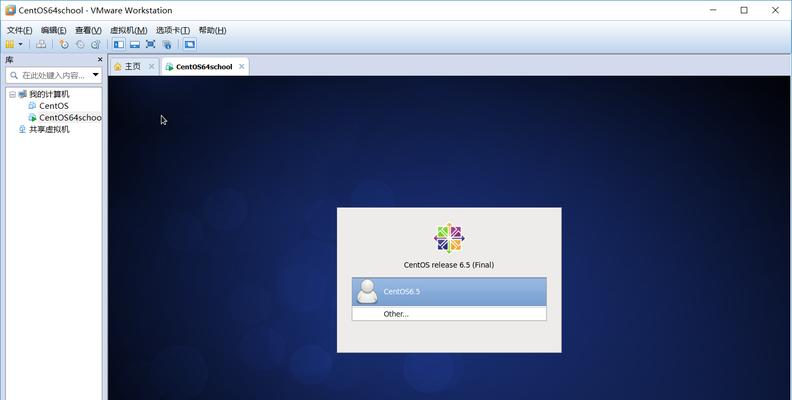
Task: Open the power options dropdown arrow
Action: (x=21, y=44)
